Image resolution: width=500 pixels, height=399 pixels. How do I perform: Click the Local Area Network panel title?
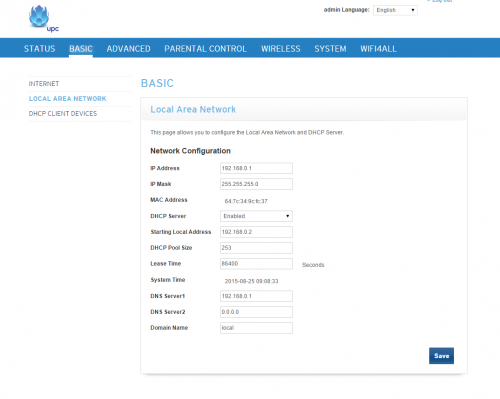coord(193,109)
